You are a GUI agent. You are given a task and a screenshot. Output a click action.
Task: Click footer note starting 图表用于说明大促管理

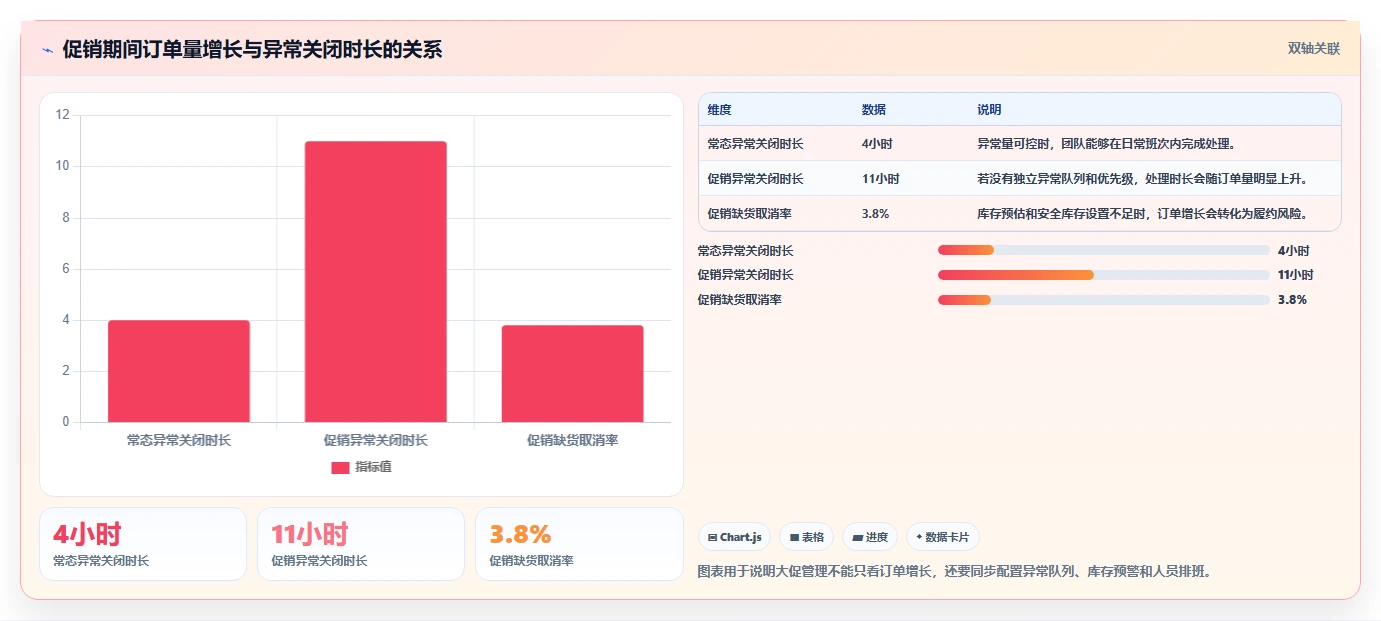(954, 572)
